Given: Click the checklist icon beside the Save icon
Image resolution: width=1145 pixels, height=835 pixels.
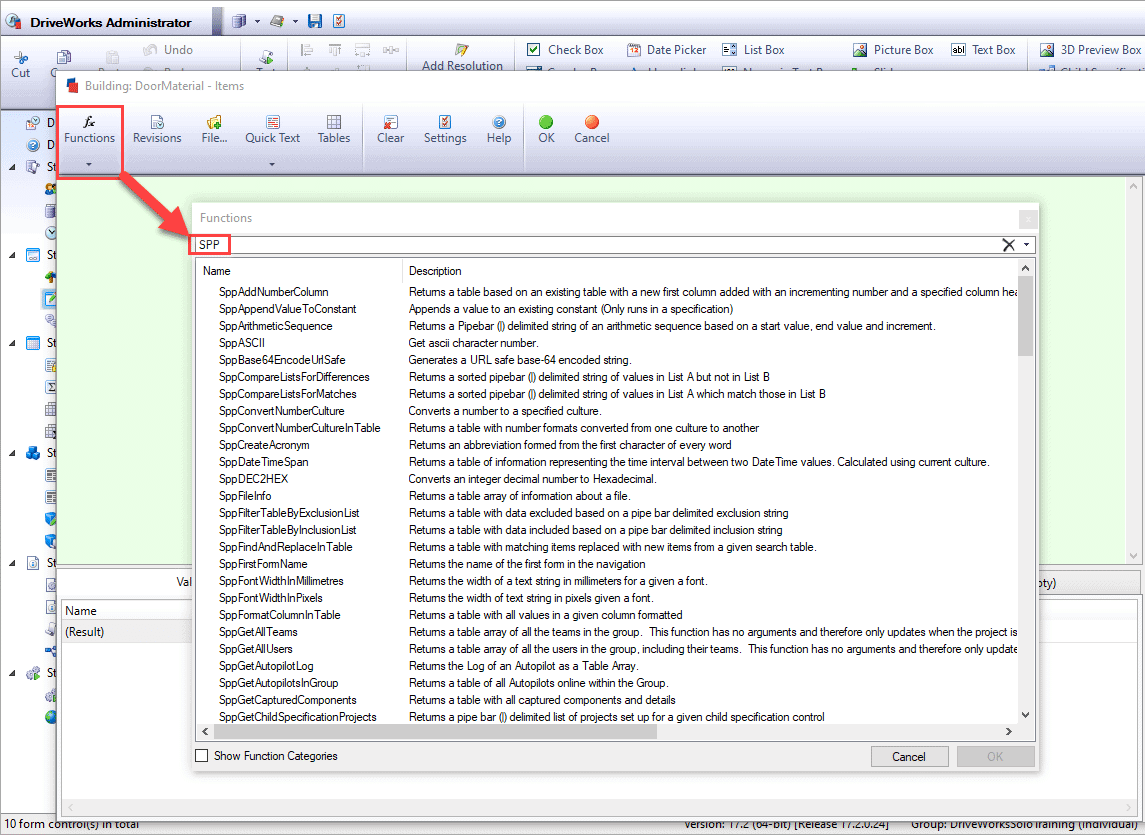Looking at the screenshot, I should coord(339,21).
